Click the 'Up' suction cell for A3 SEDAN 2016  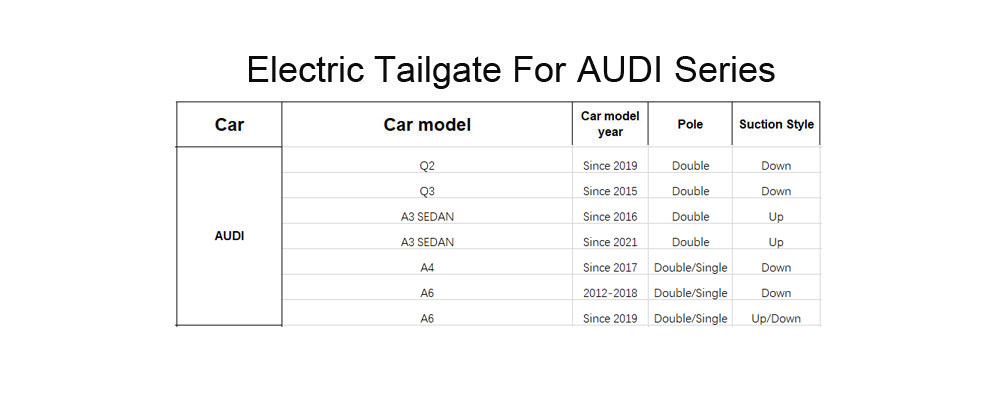tap(776, 216)
